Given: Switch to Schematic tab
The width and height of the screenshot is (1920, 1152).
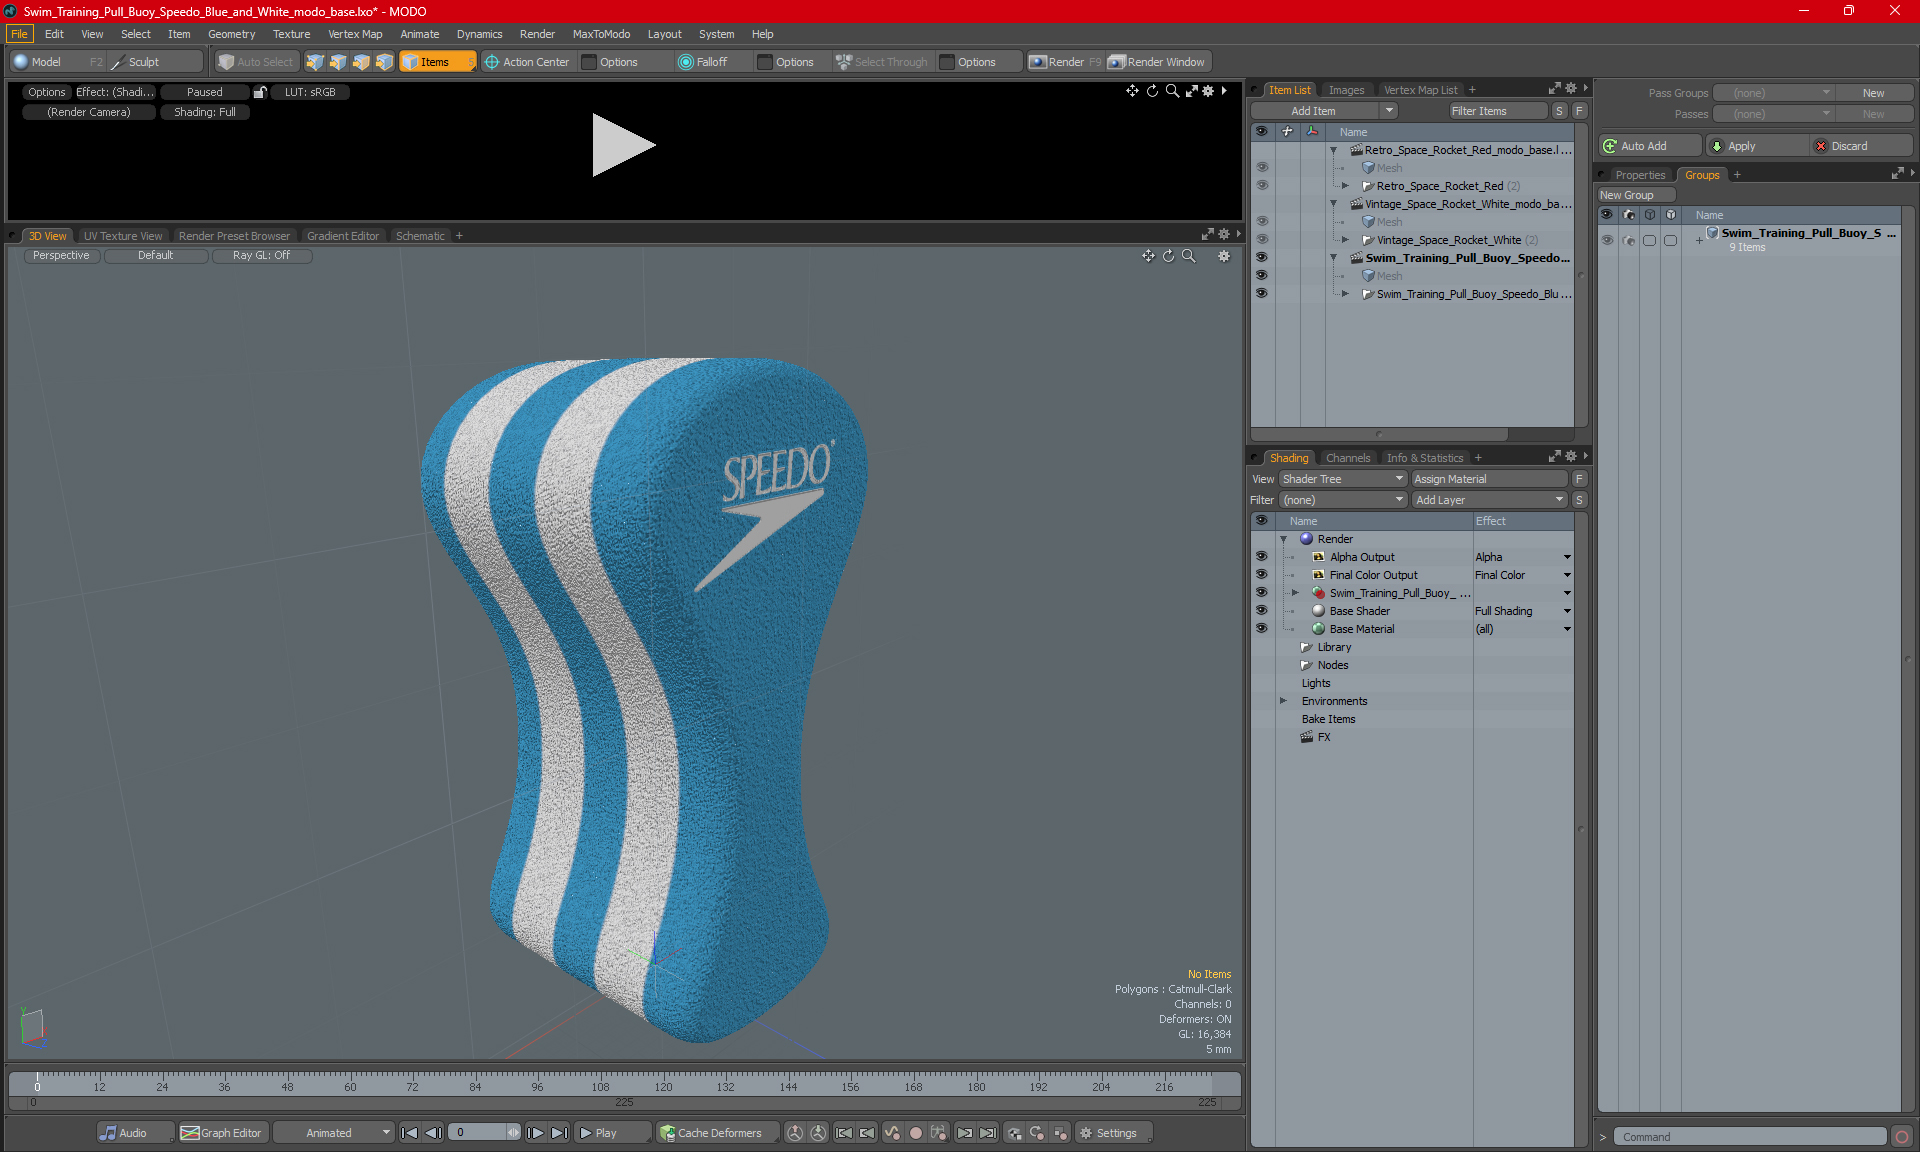Looking at the screenshot, I should [x=420, y=236].
